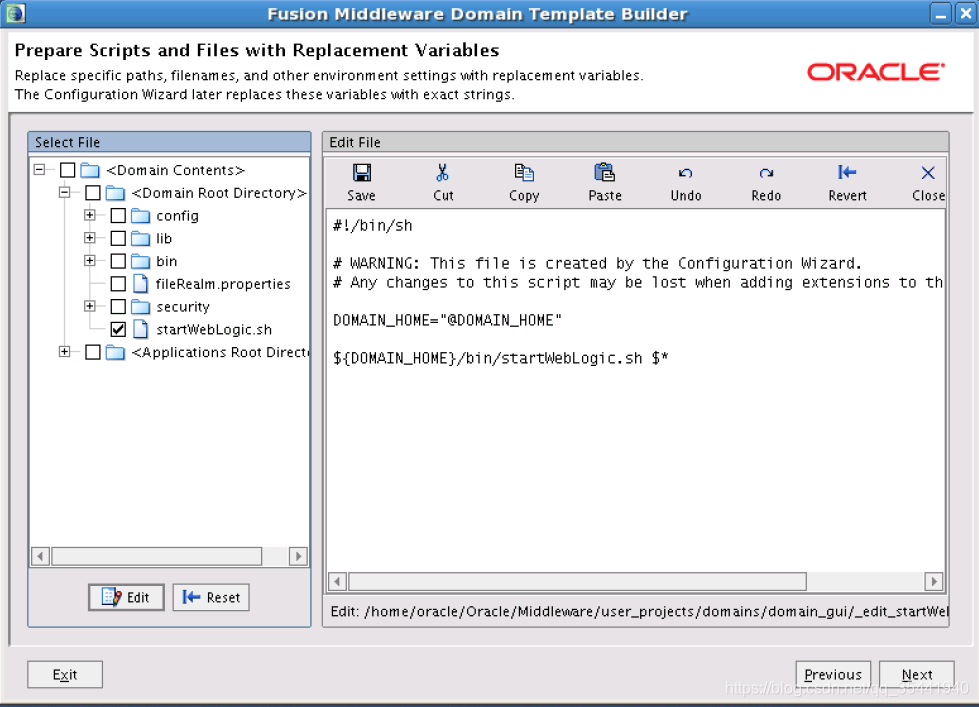Select the bin folder label
This screenshot has height=707, width=979.
coord(167,261)
